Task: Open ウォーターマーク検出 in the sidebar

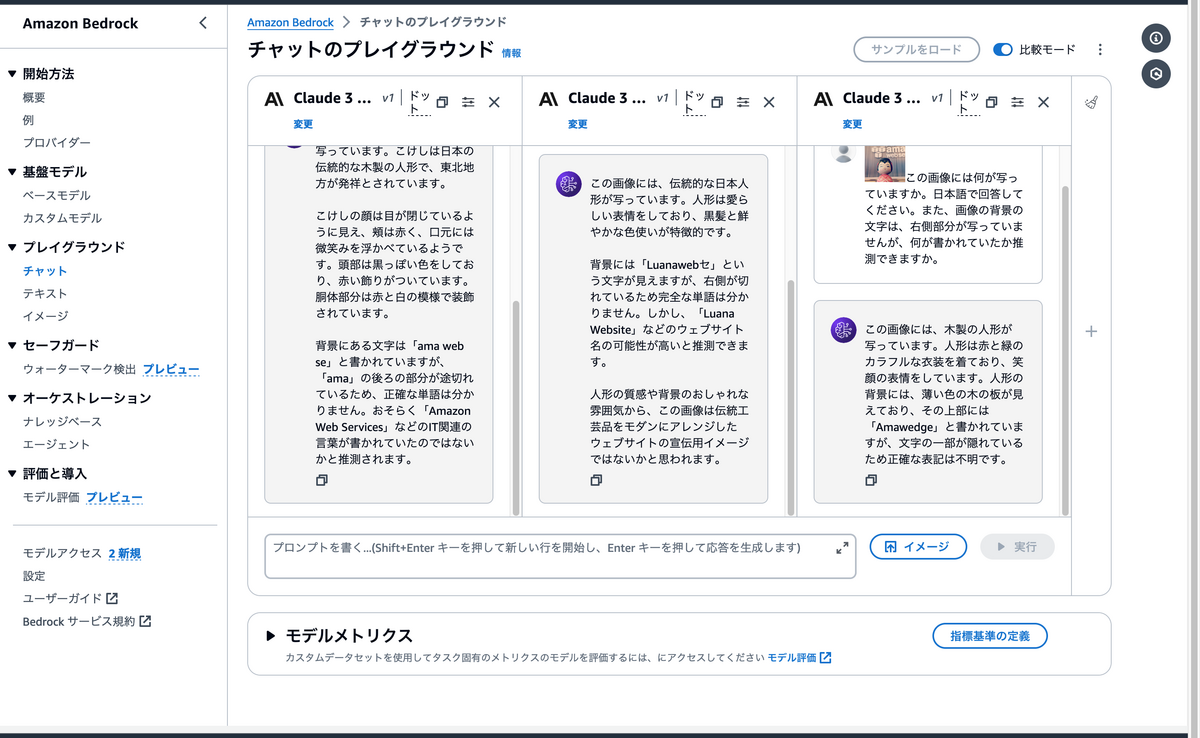Action: 79,369
